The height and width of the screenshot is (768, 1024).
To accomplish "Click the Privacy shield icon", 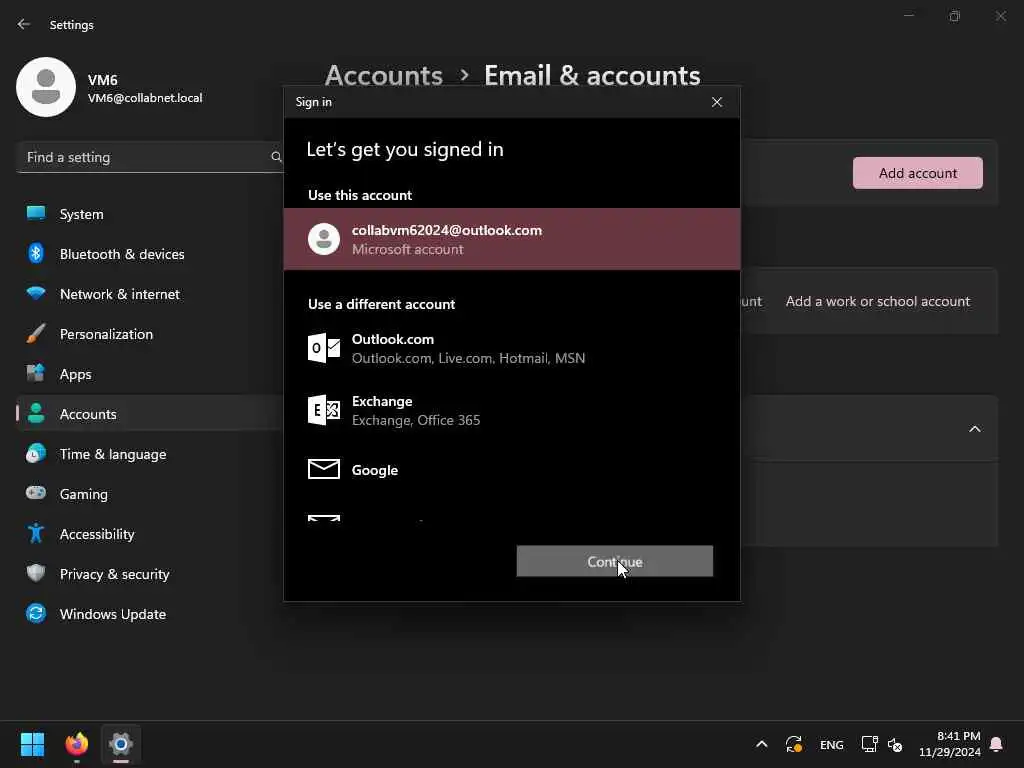I will (36, 573).
